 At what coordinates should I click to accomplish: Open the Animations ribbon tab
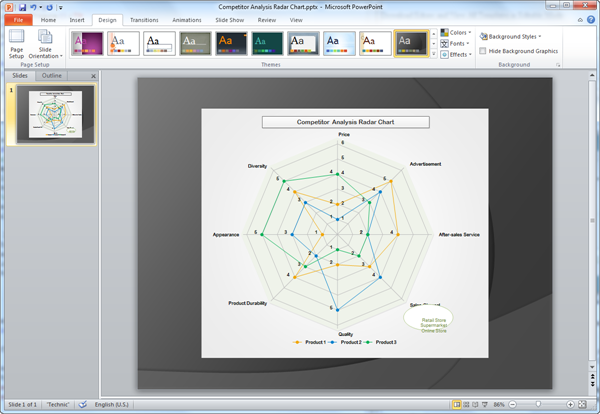coord(187,20)
